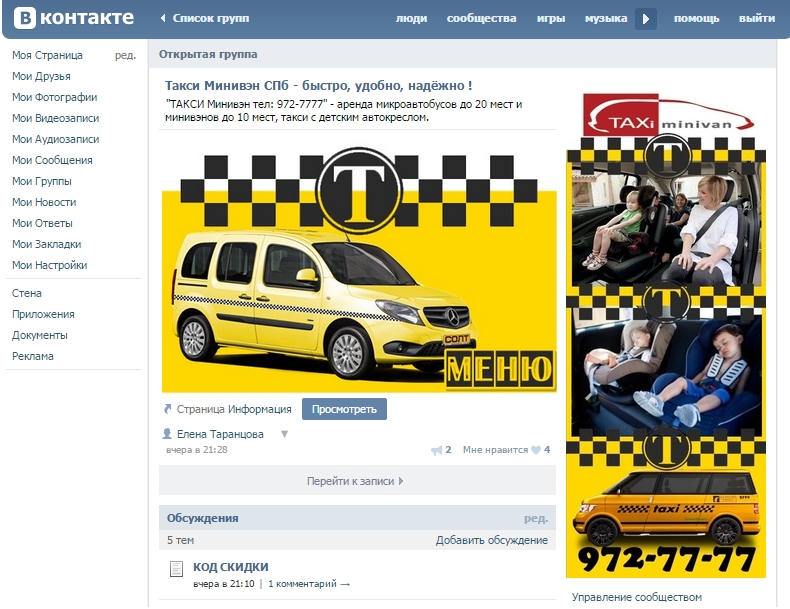This screenshot has height=609, width=790.
Task: Log out with выйти link
Action: click(x=757, y=19)
